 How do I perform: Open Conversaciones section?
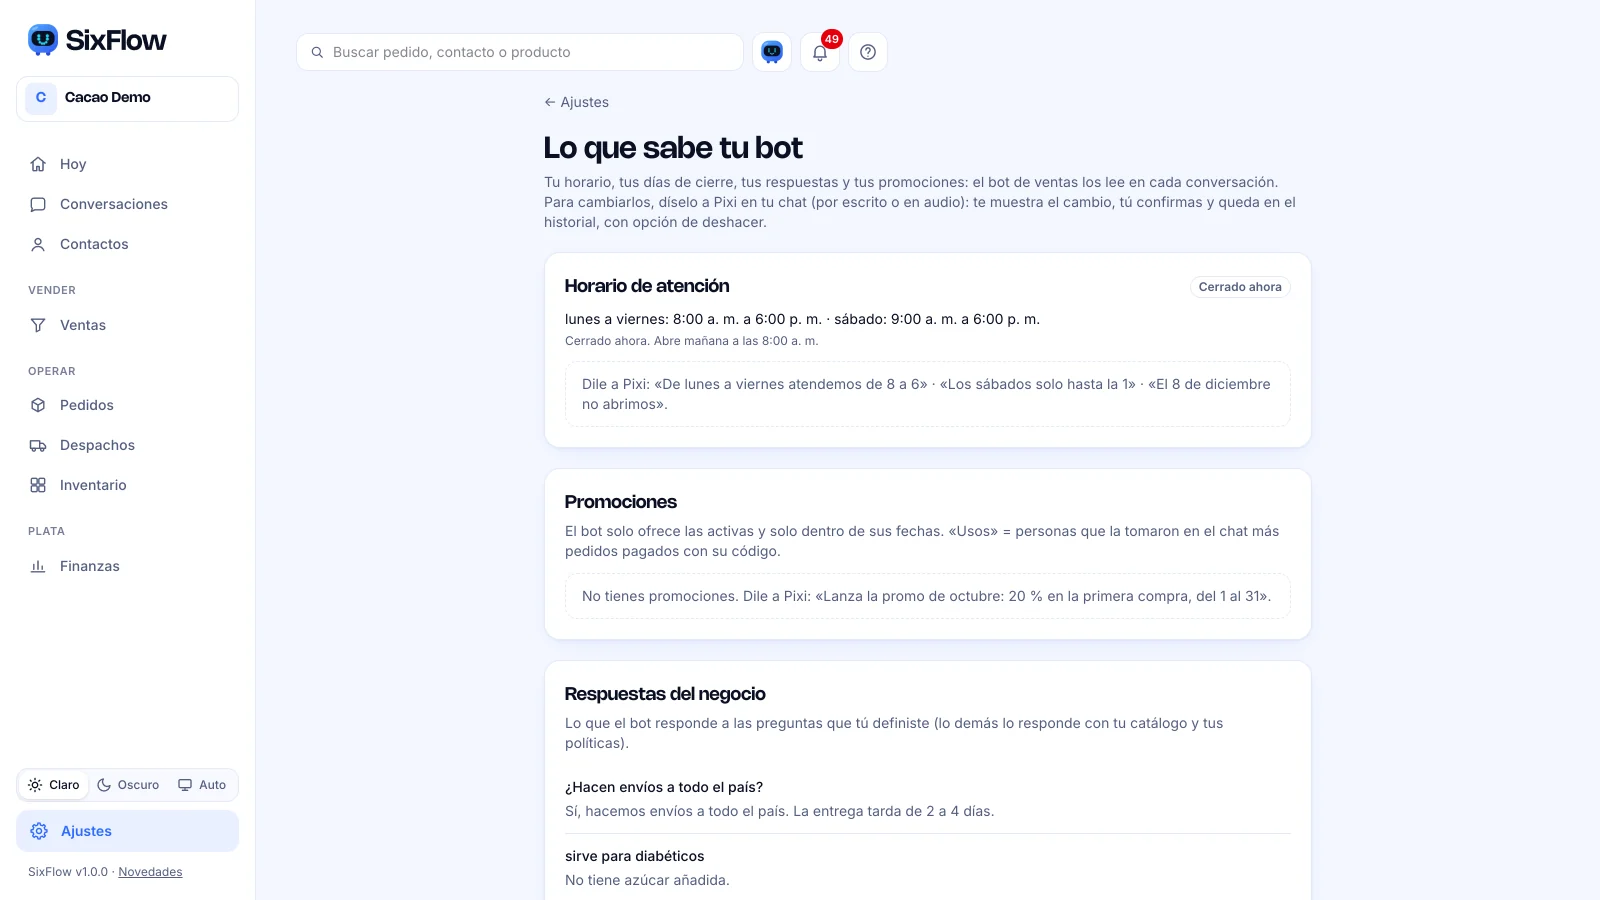[x=127, y=204]
